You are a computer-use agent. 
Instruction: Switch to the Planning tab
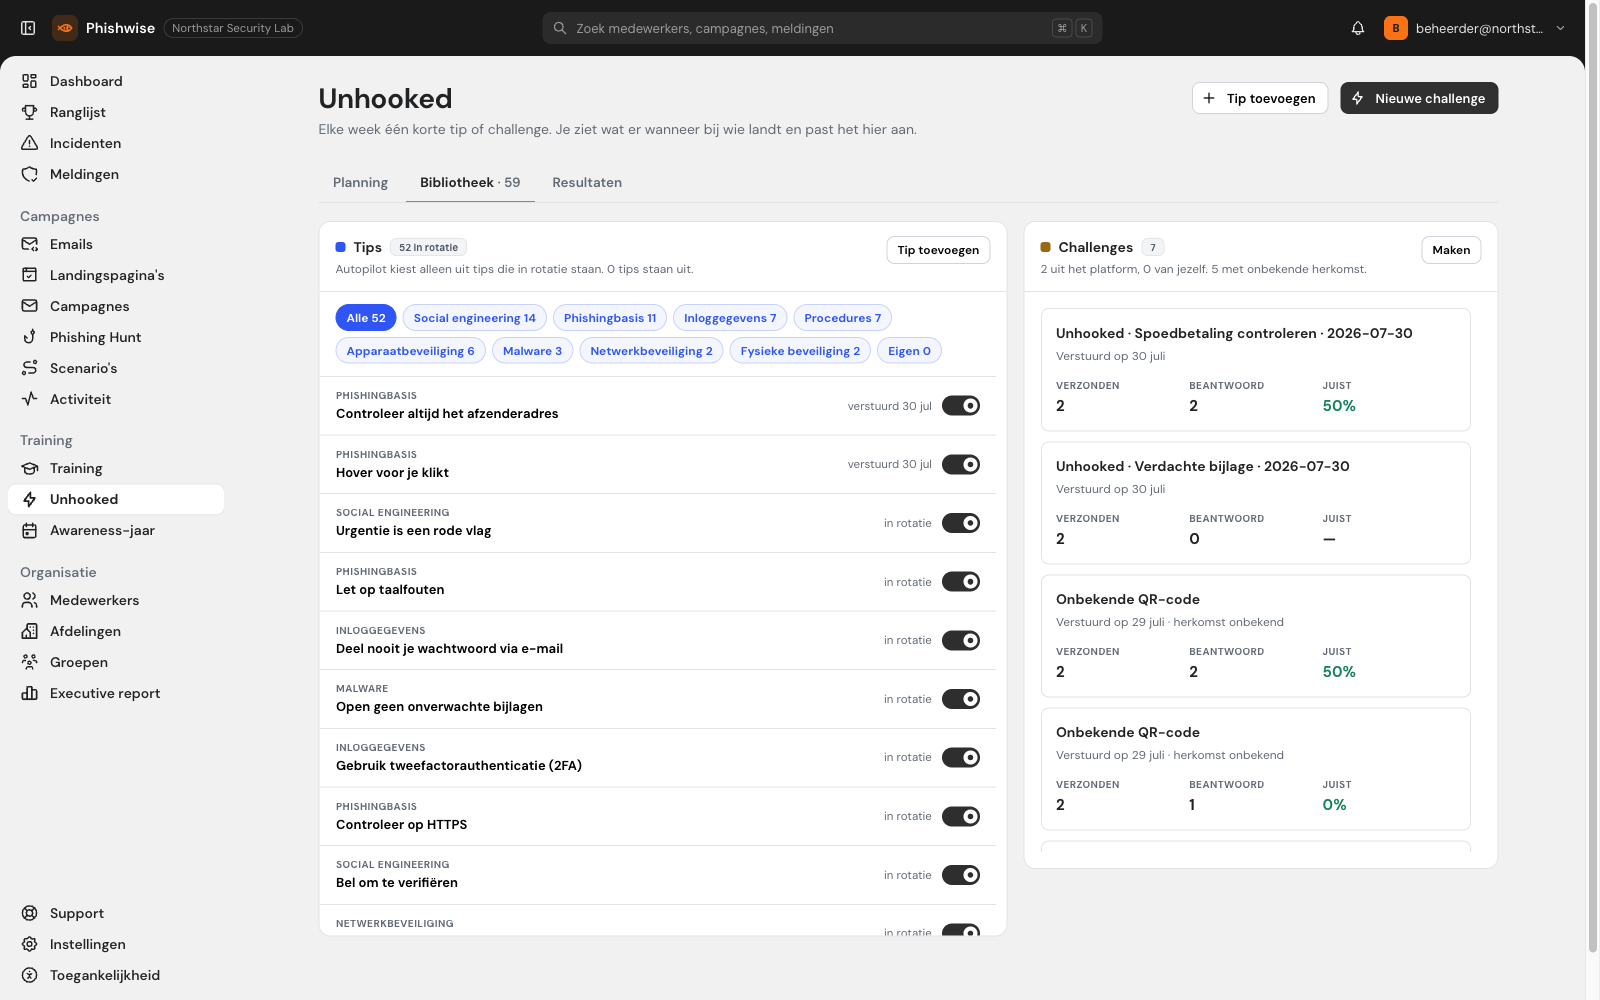pos(360,182)
